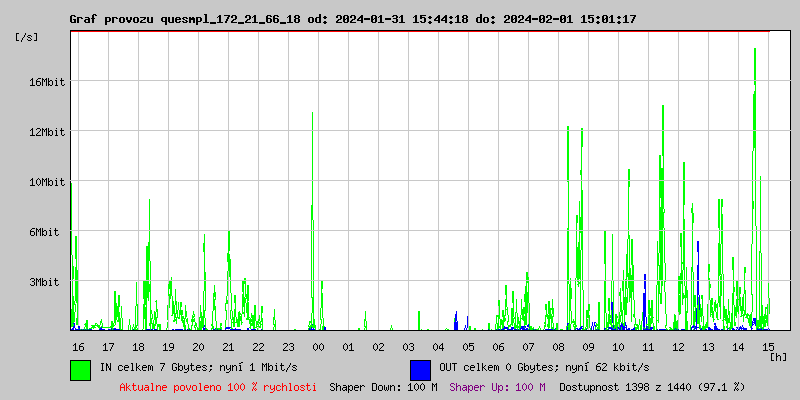The width and height of the screenshot is (800, 400).
Task: Click the graph title text
Action: [352, 19]
